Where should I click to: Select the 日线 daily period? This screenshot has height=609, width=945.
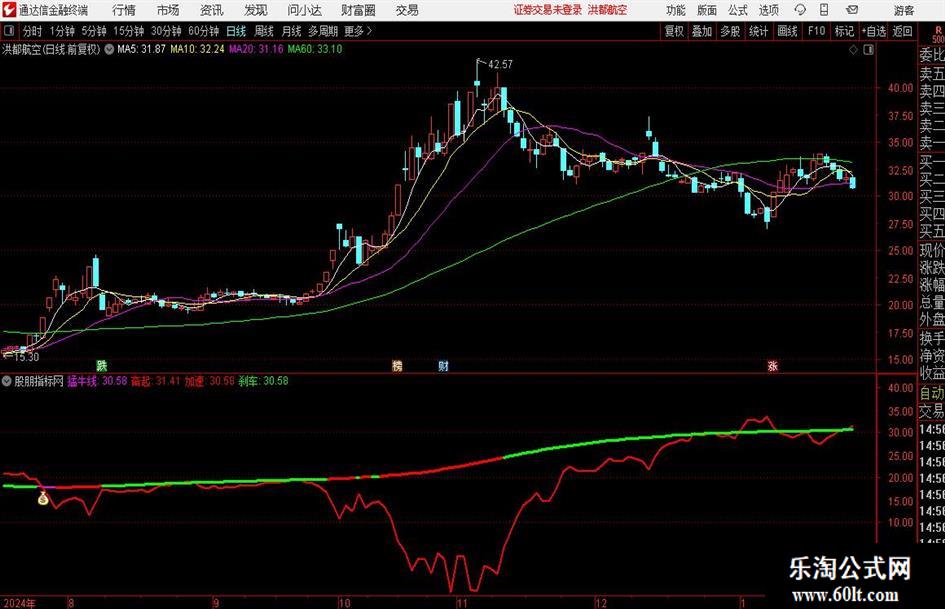point(236,31)
